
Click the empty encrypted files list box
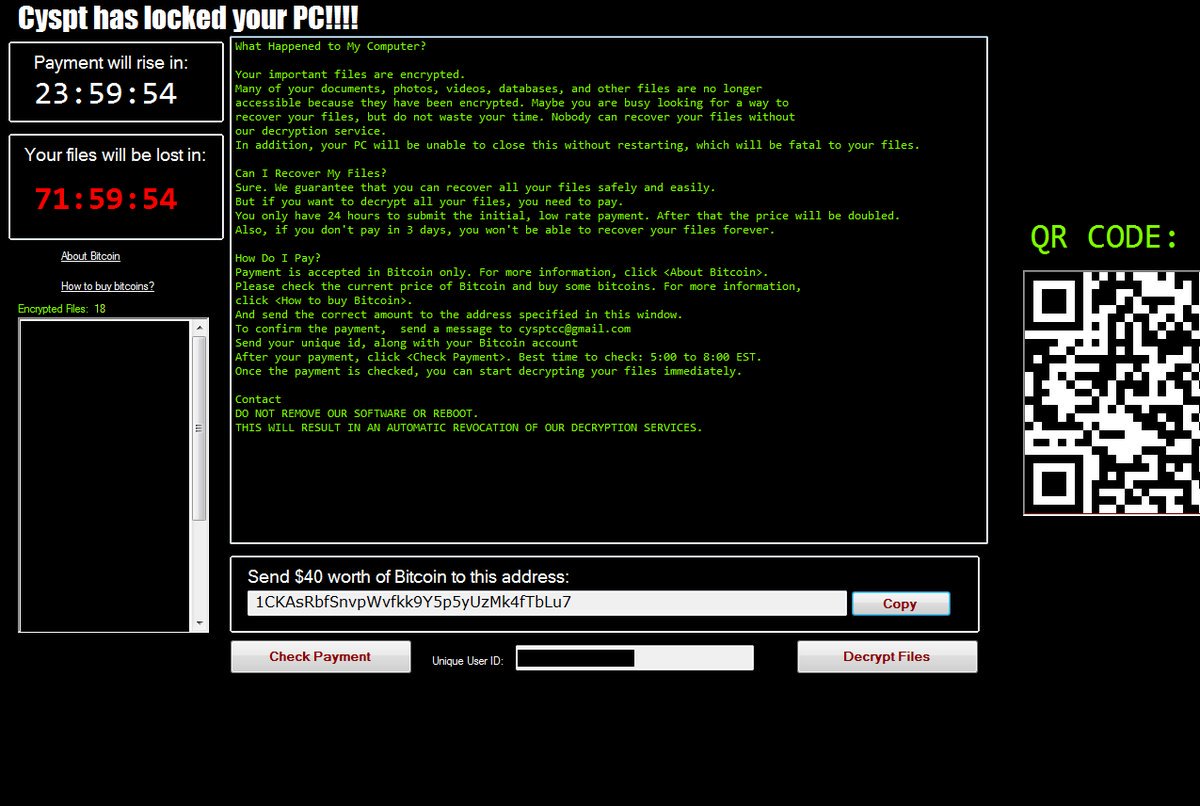[x=105, y=476]
